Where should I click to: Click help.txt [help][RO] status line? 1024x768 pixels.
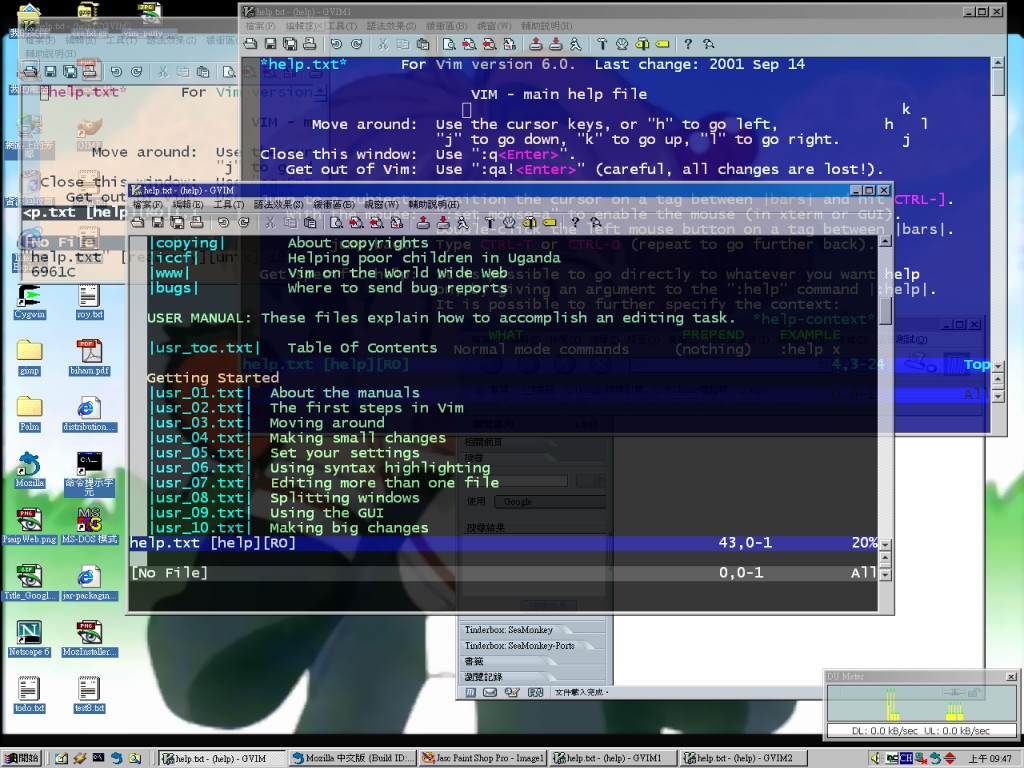pos(503,543)
